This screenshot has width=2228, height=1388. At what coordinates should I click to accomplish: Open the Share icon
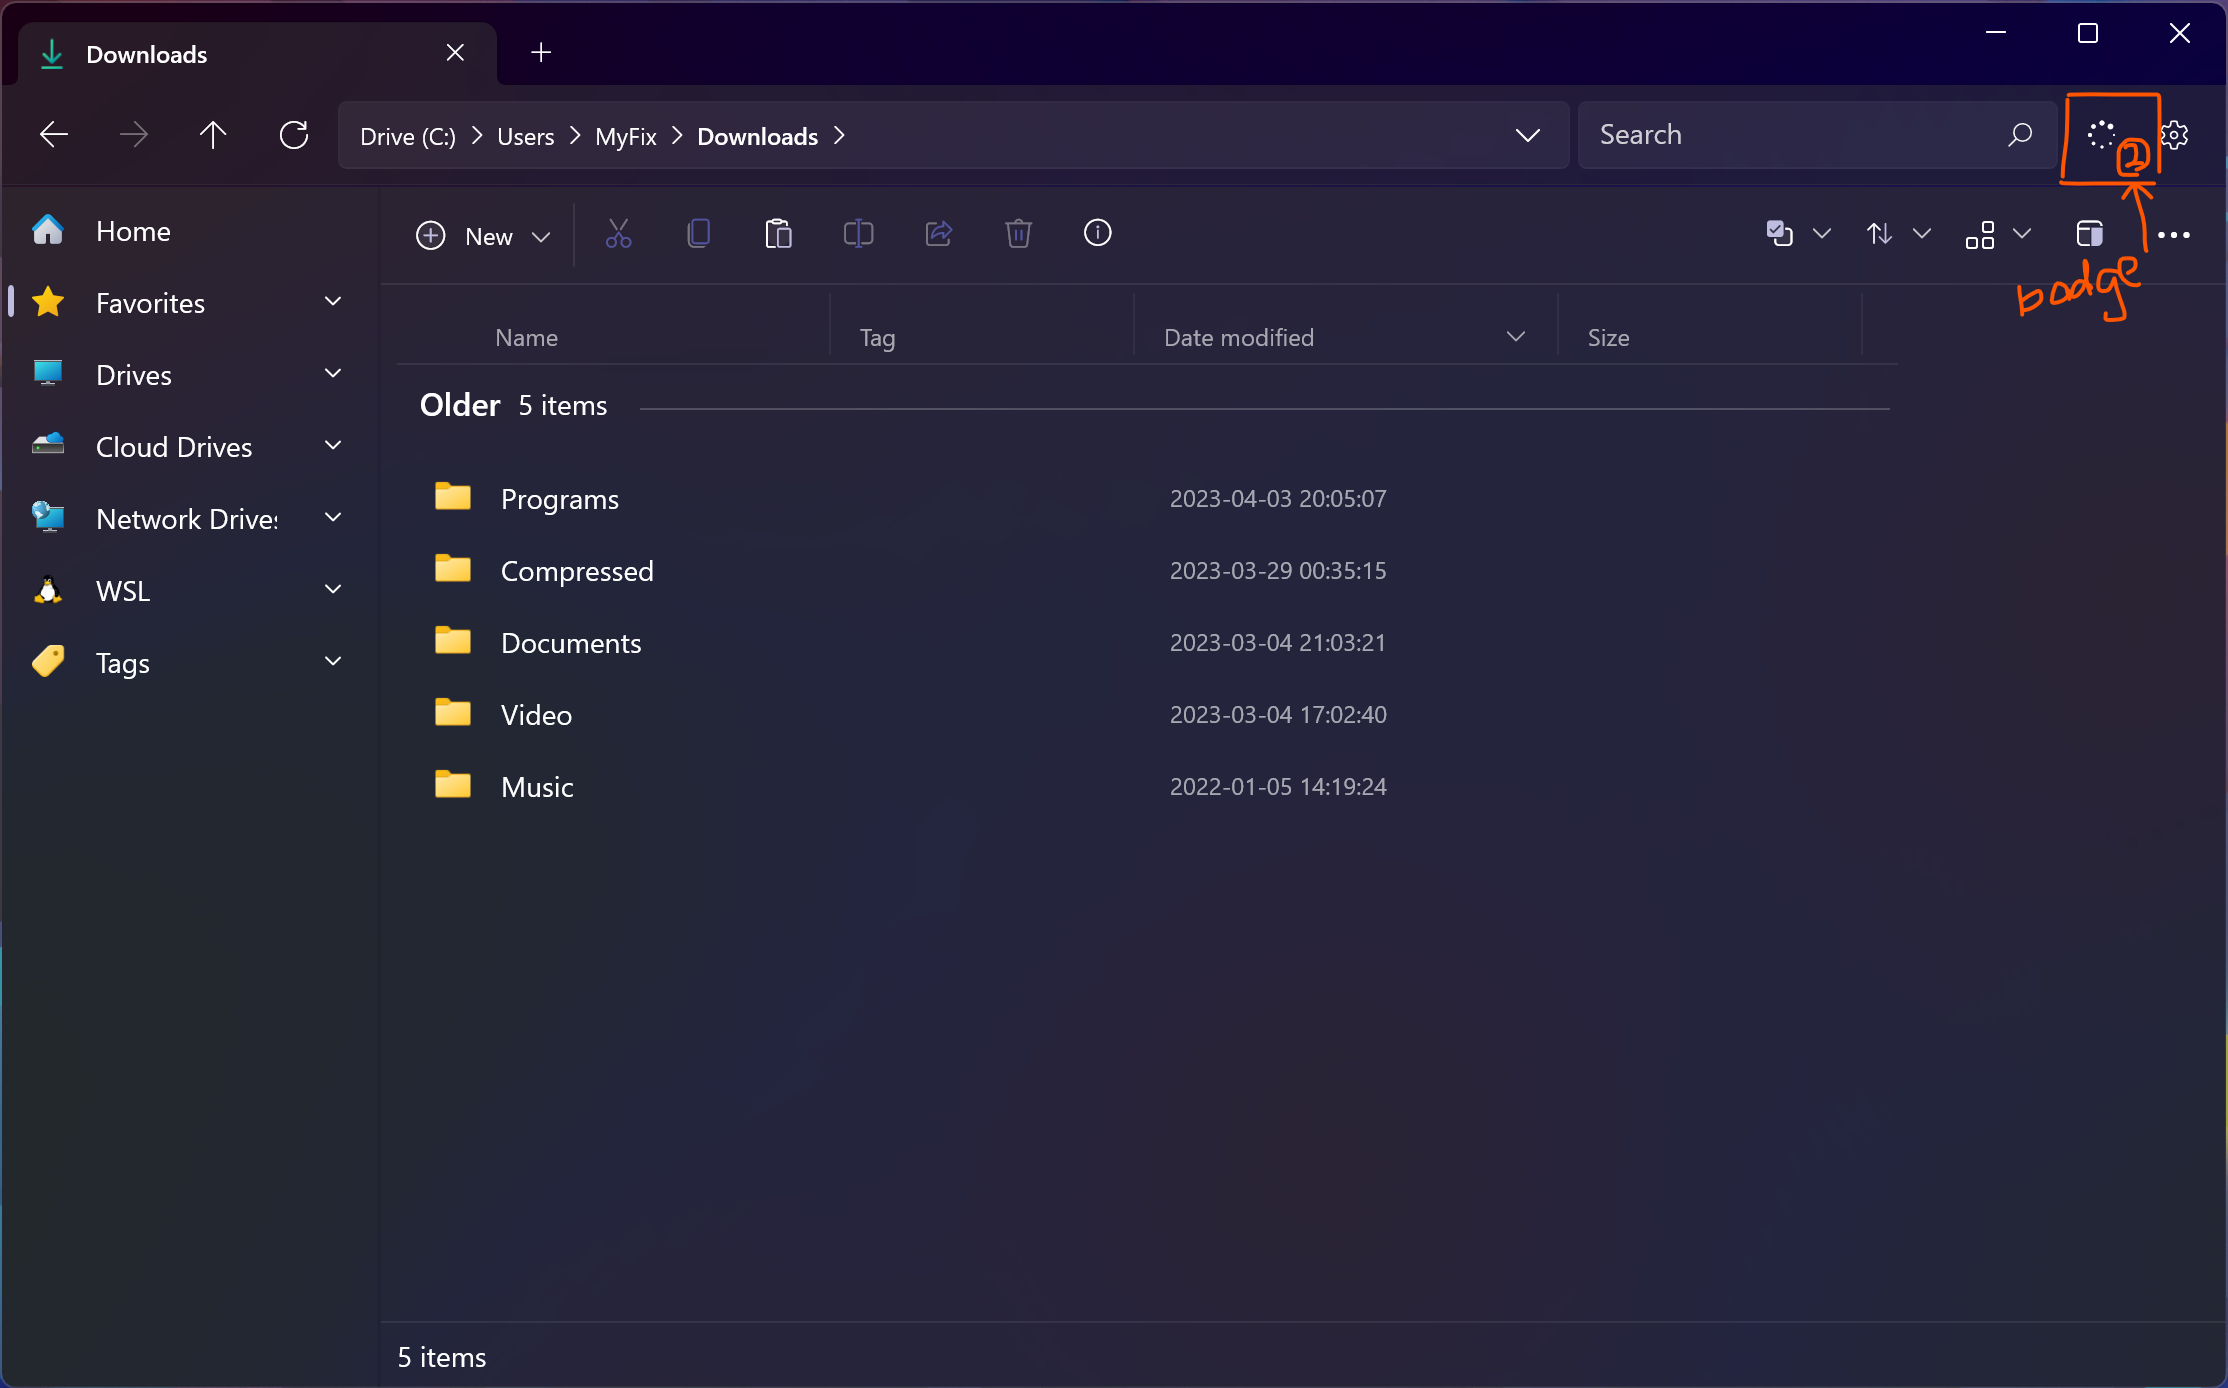click(x=938, y=233)
